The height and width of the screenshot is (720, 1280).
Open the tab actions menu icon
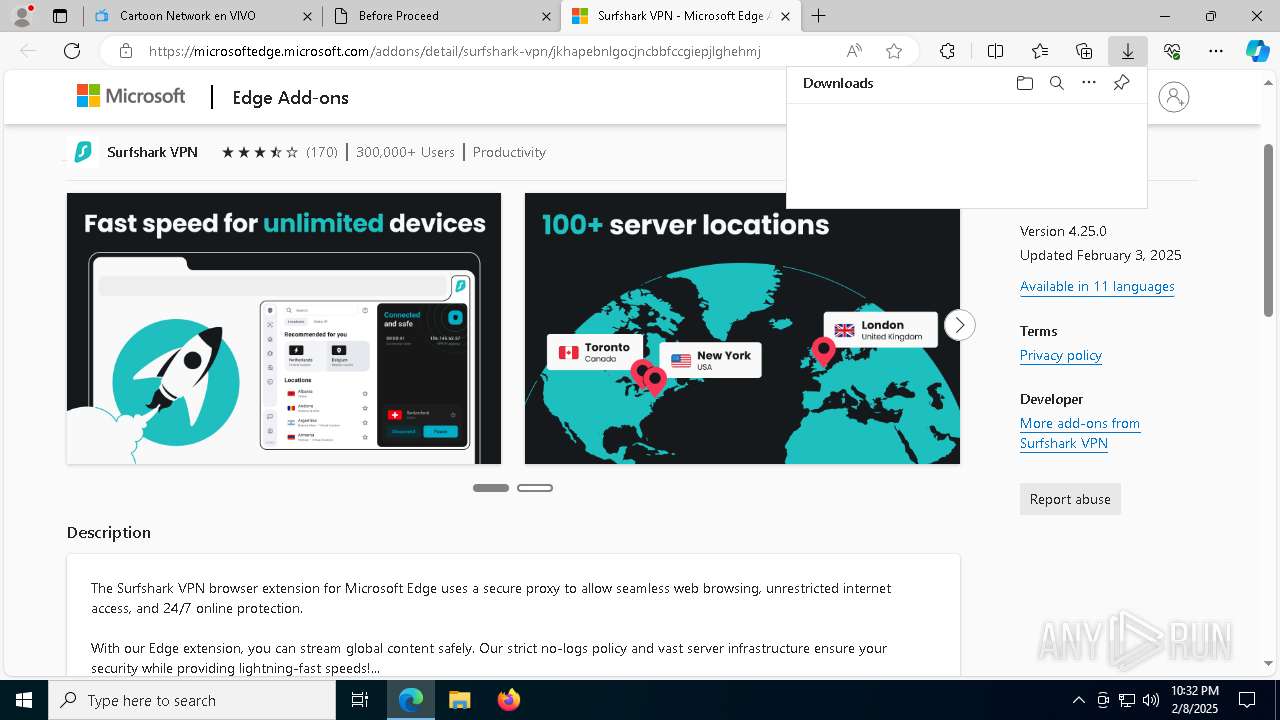tap(60, 16)
